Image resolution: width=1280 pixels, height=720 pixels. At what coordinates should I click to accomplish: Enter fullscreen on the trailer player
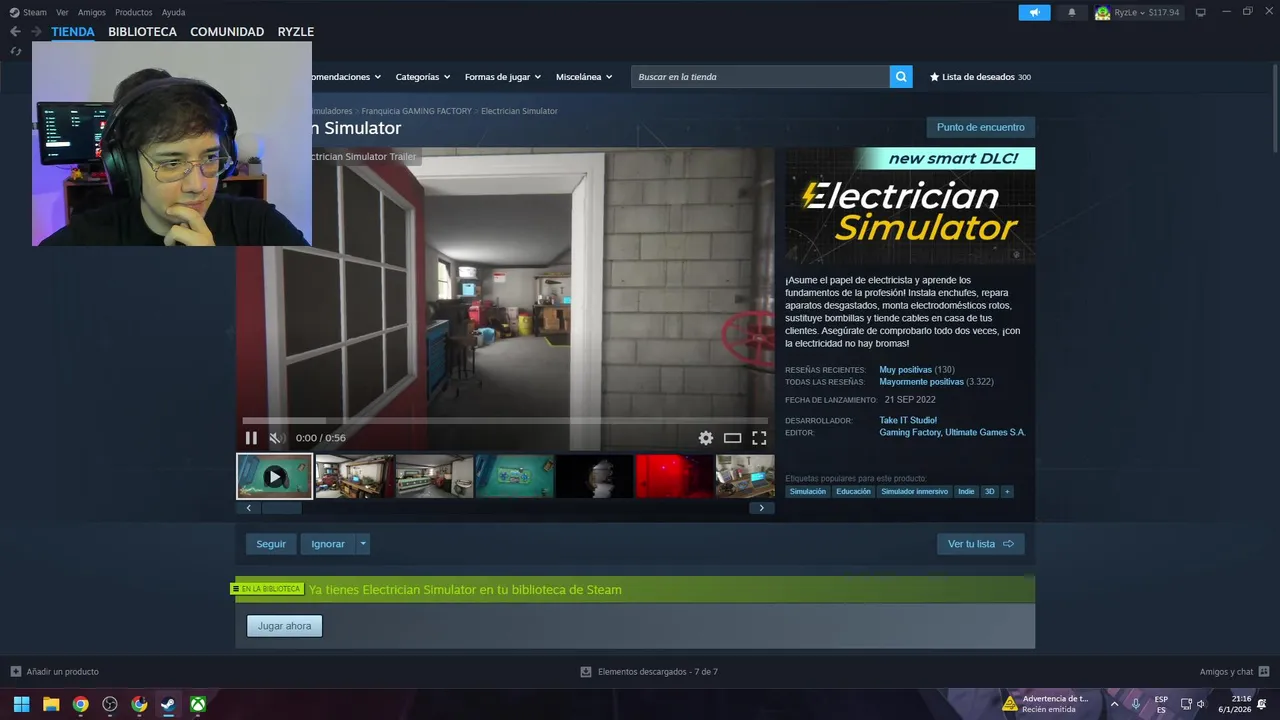[759, 438]
